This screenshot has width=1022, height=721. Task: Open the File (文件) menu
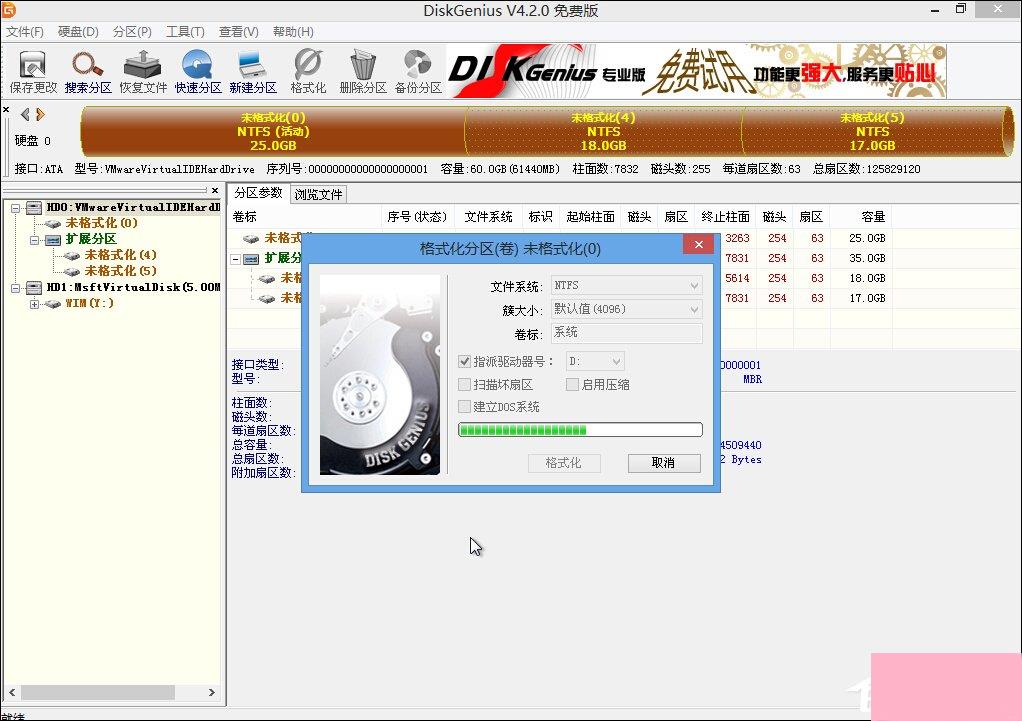(25, 32)
